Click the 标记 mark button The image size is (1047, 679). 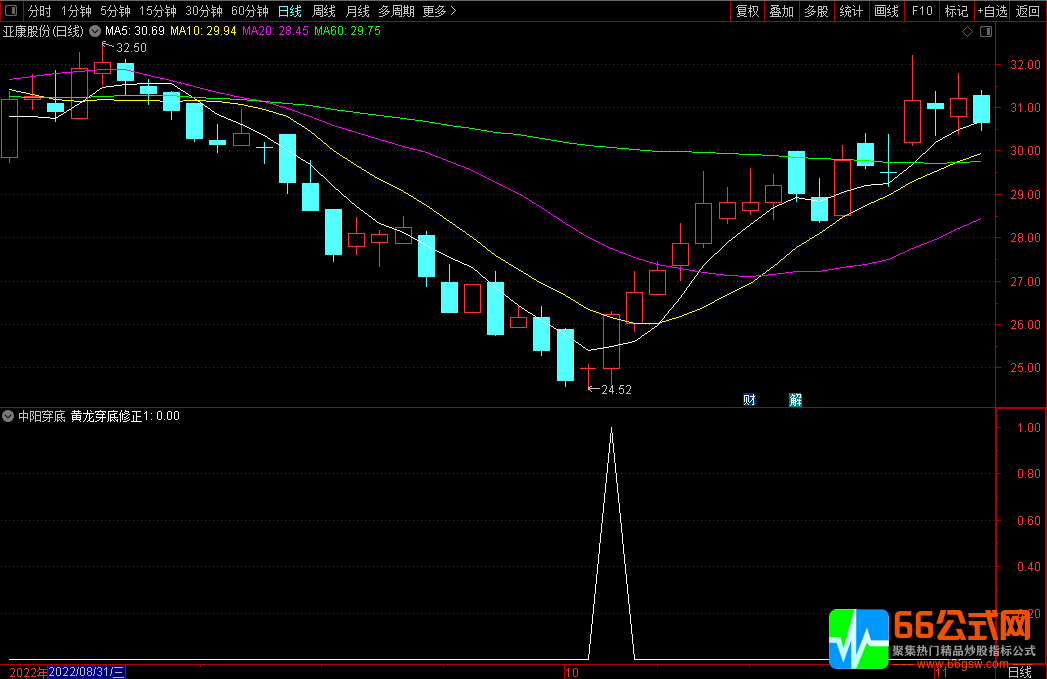956,11
